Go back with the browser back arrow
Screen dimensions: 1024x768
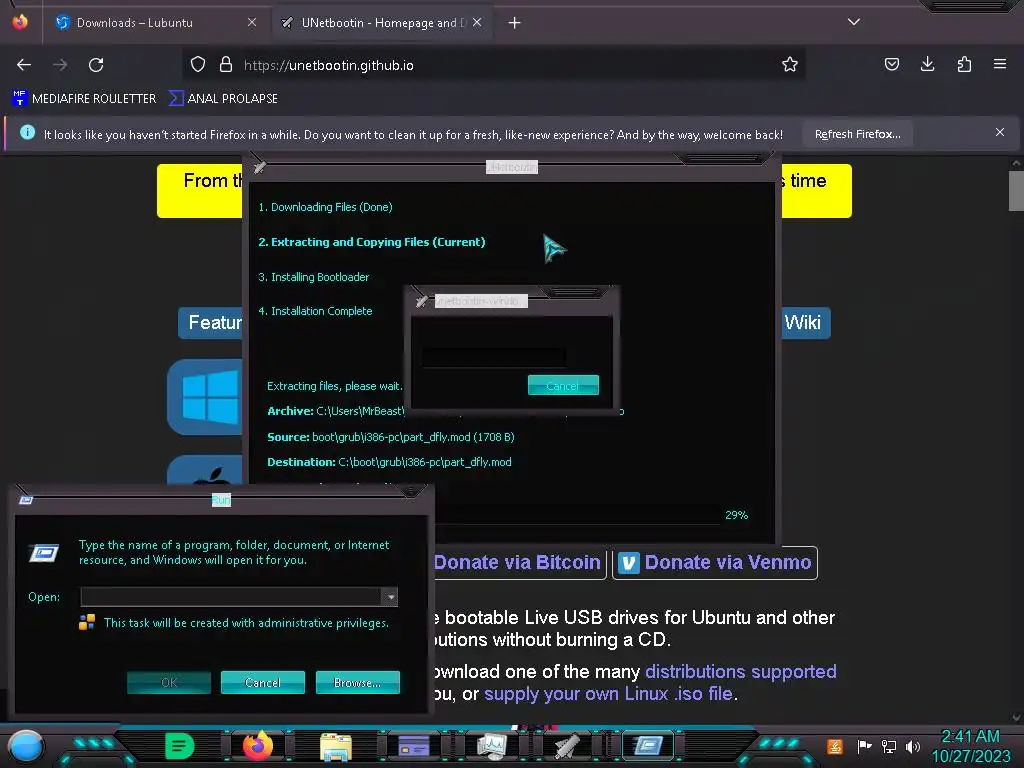(24, 65)
